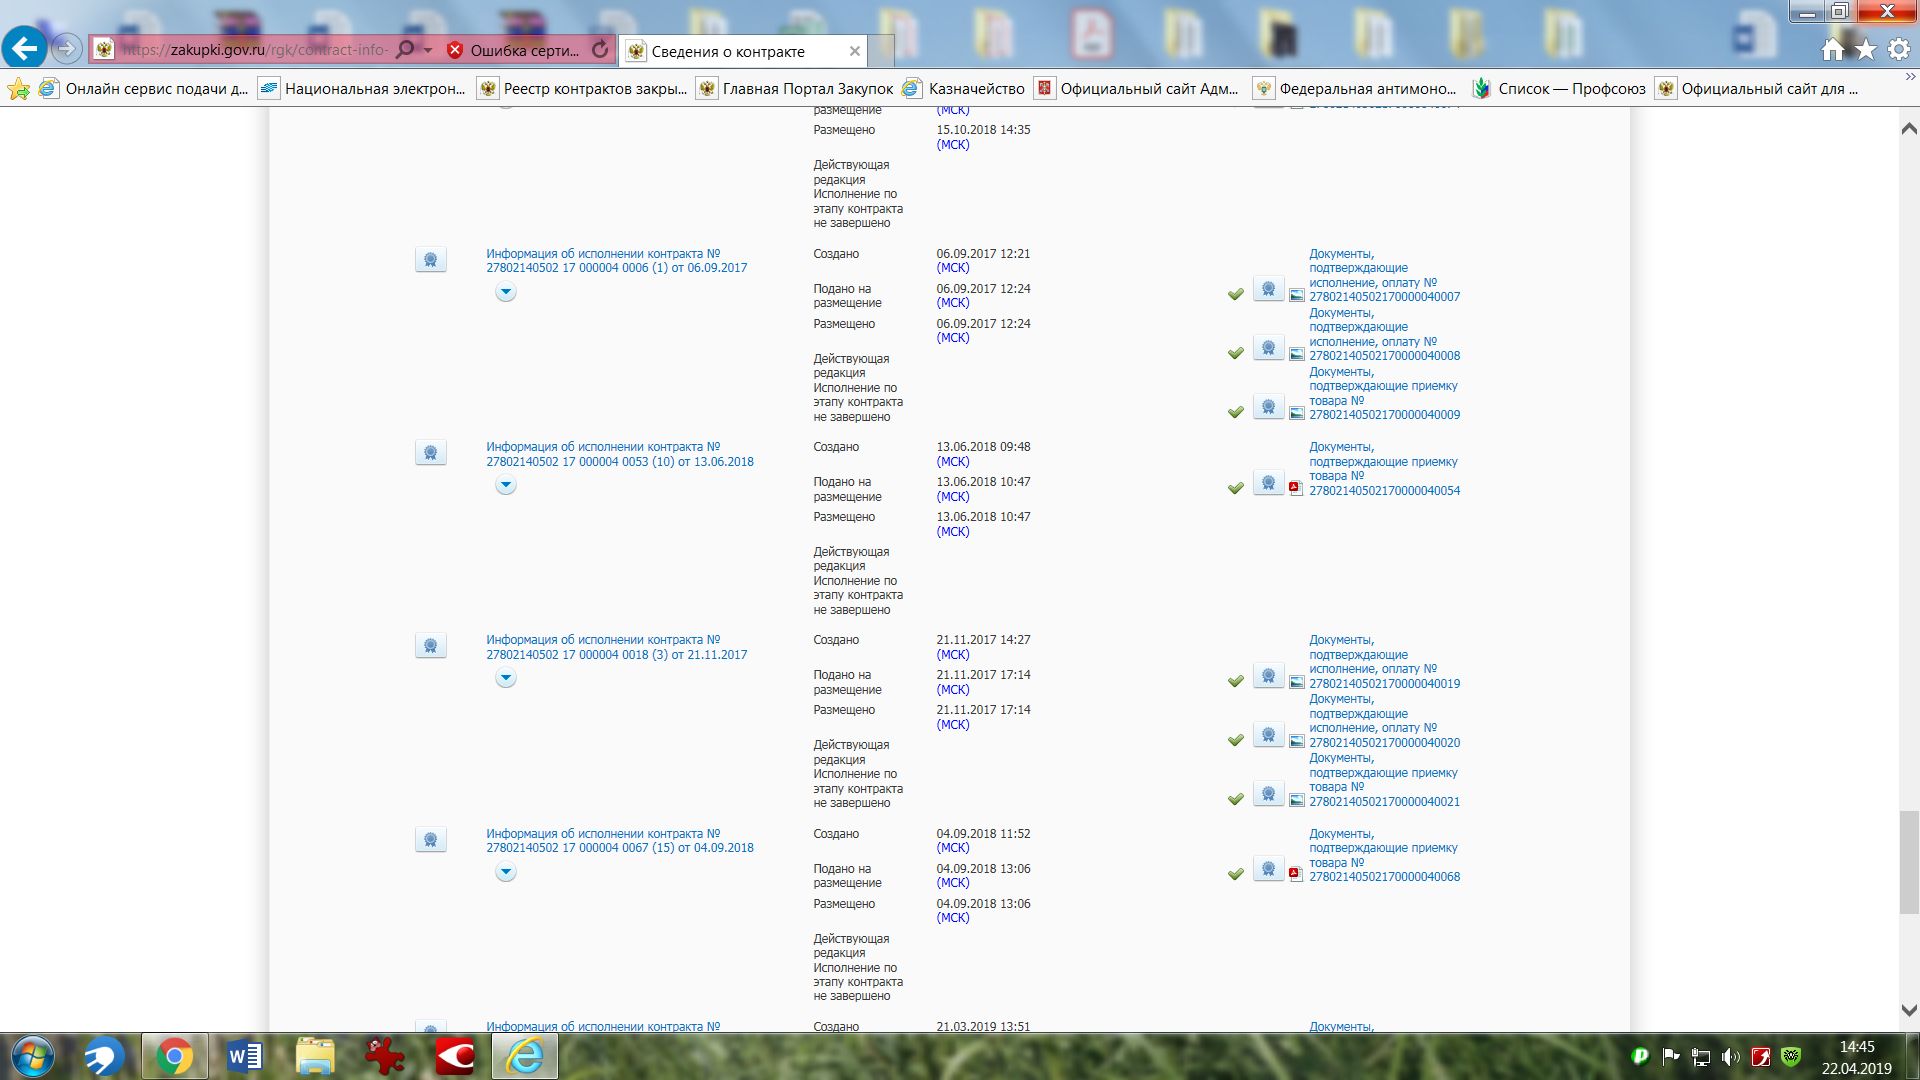Click refresh button in address bar
Viewport: 1920px width, 1080px height.
pyautogui.click(x=600, y=49)
